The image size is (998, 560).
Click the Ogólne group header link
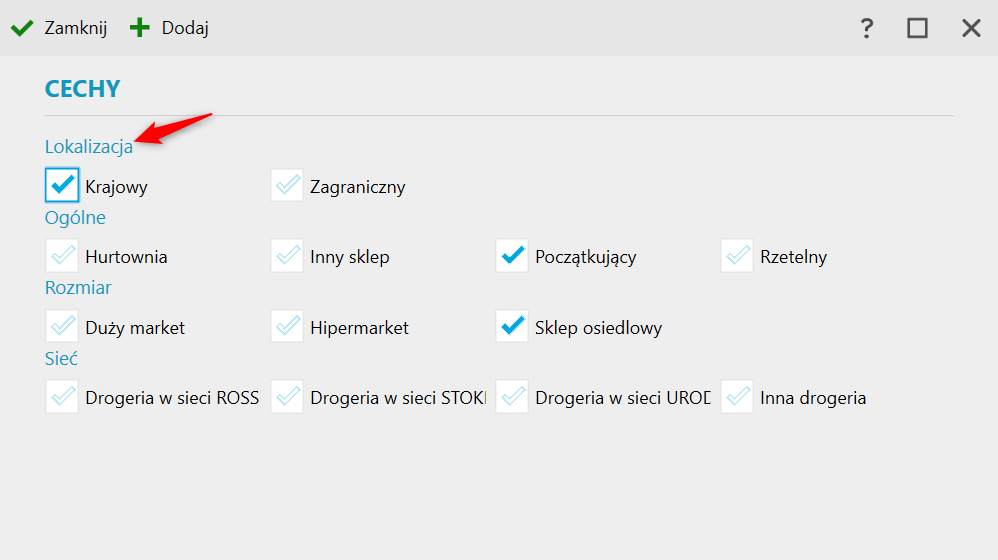click(x=75, y=217)
